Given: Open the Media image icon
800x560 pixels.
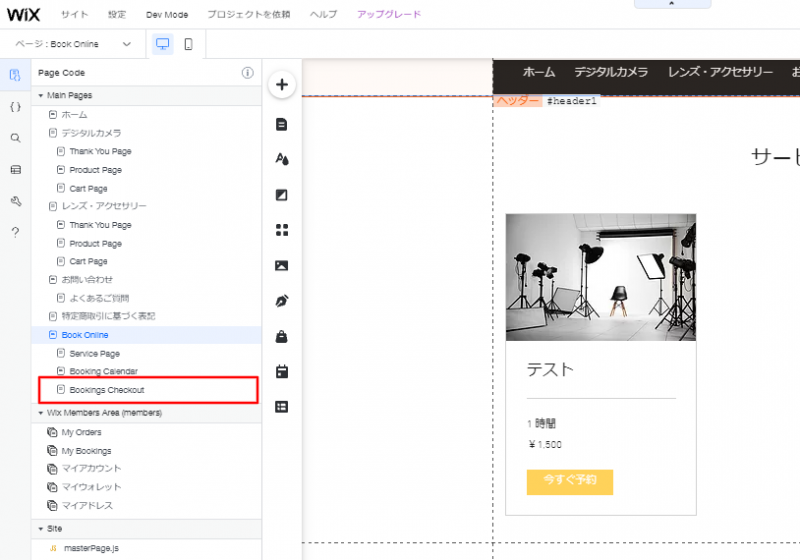Looking at the screenshot, I should (282, 265).
